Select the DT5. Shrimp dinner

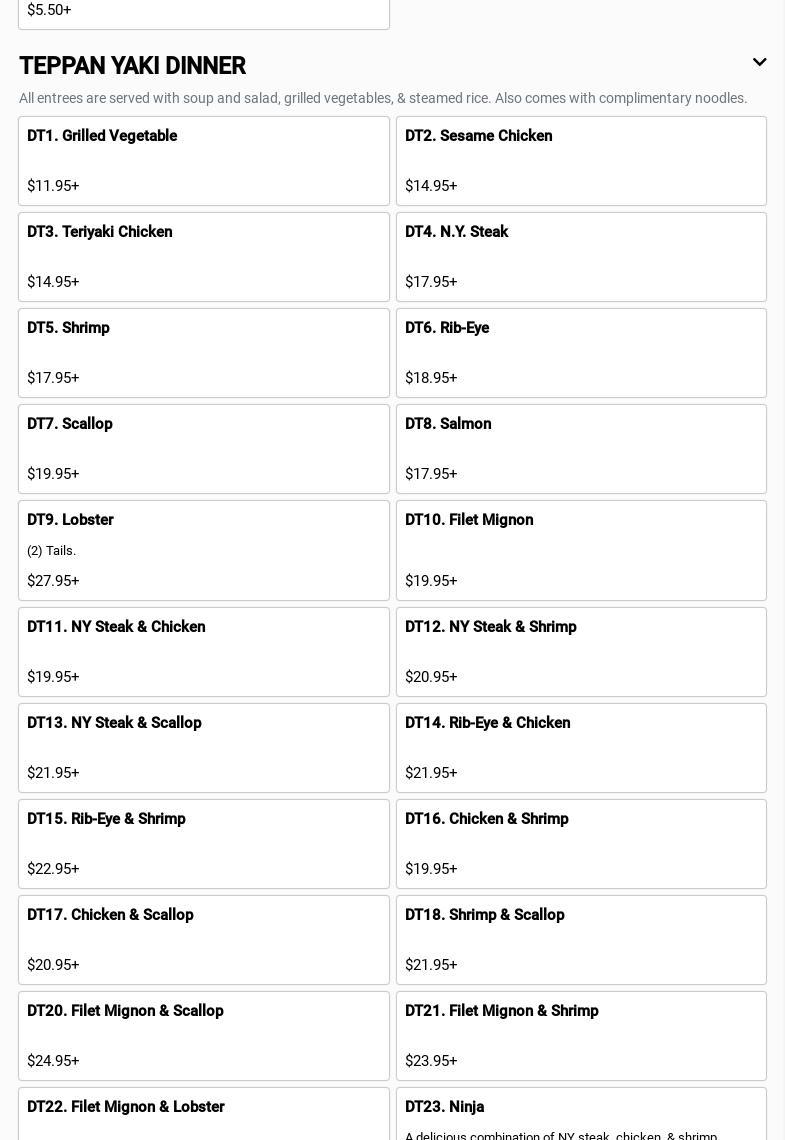(203, 353)
